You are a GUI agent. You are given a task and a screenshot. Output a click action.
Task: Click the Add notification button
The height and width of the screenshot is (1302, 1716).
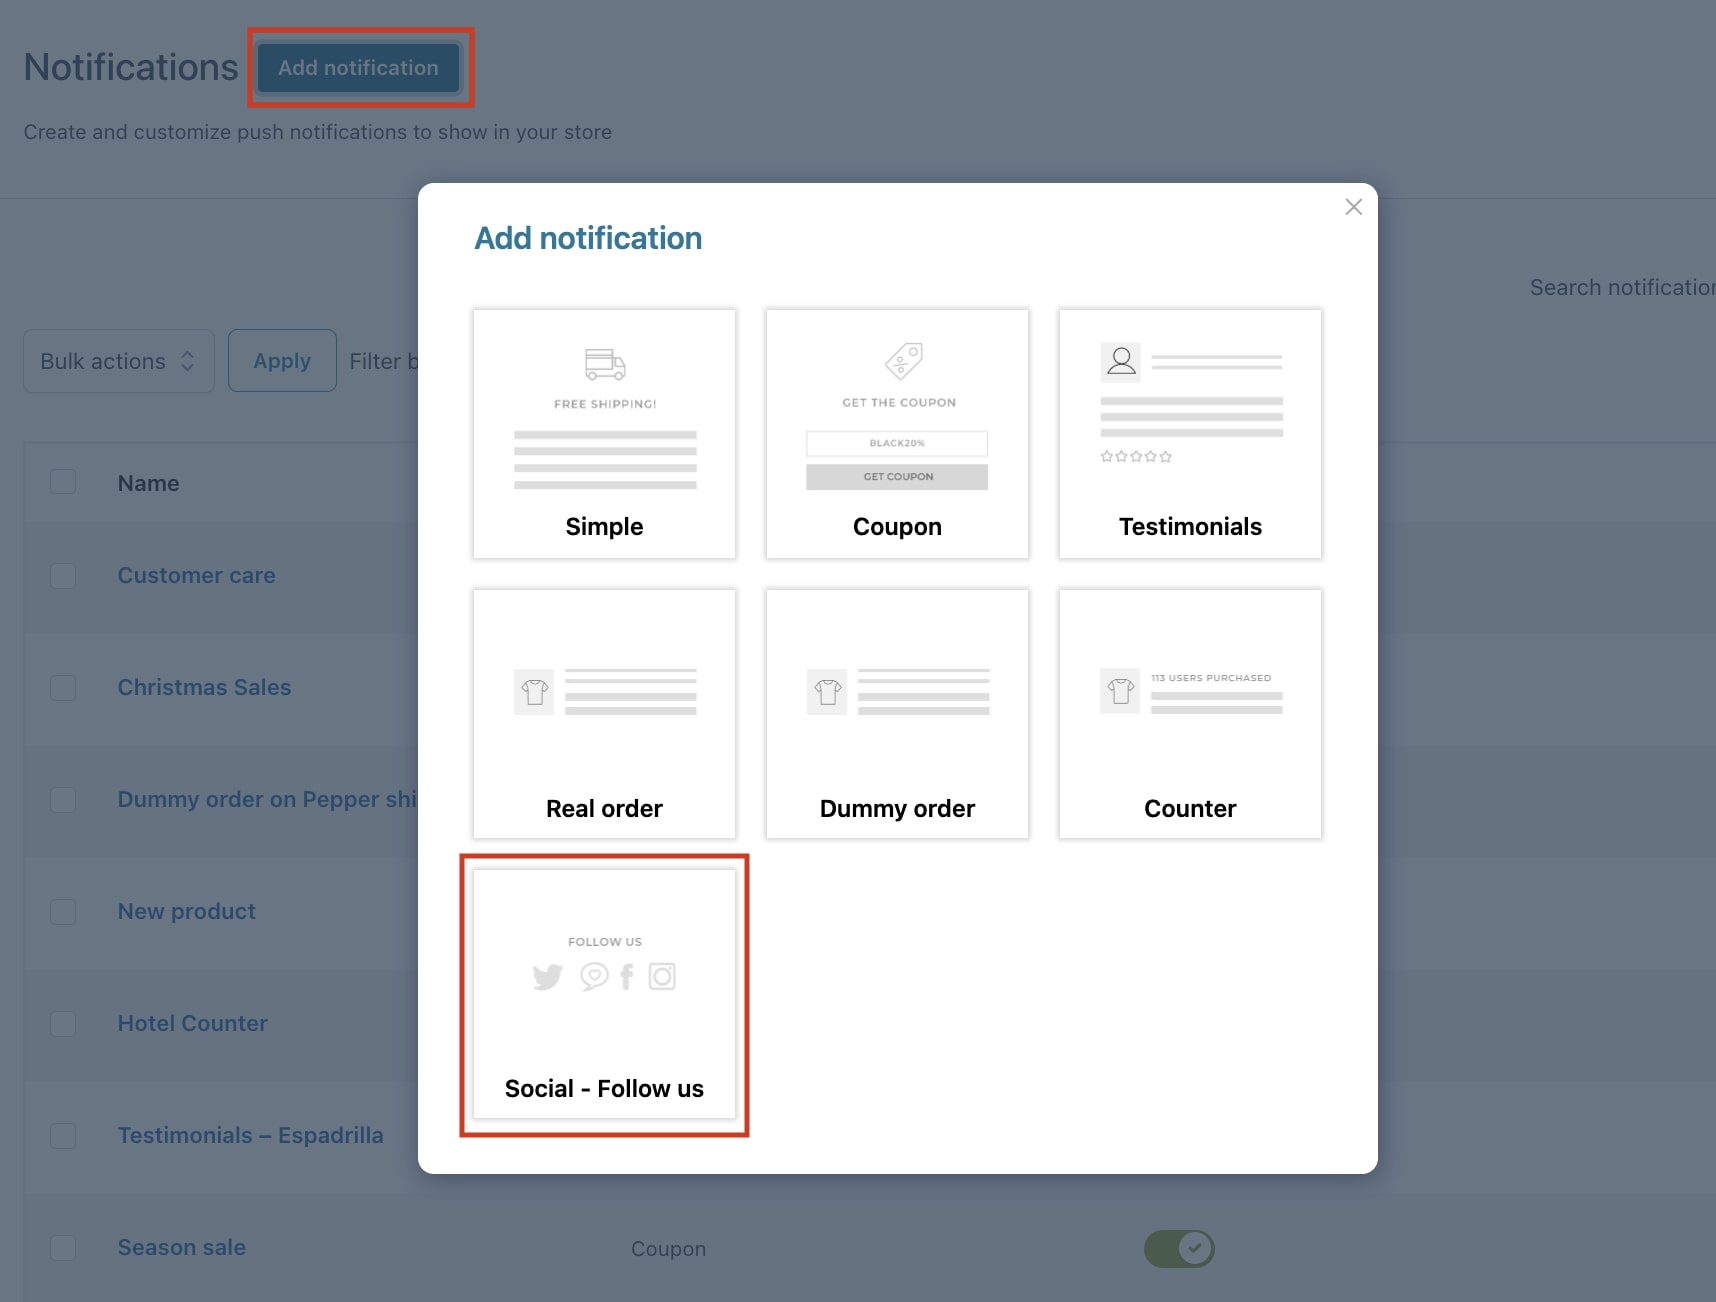coord(358,67)
